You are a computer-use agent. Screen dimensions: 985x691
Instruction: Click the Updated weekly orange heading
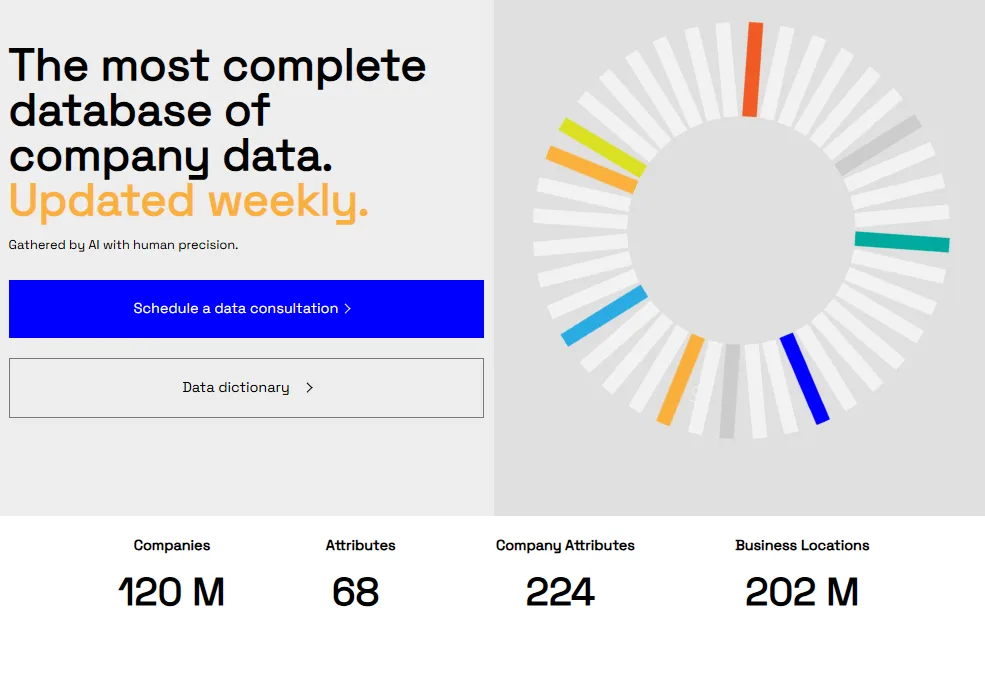click(188, 201)
